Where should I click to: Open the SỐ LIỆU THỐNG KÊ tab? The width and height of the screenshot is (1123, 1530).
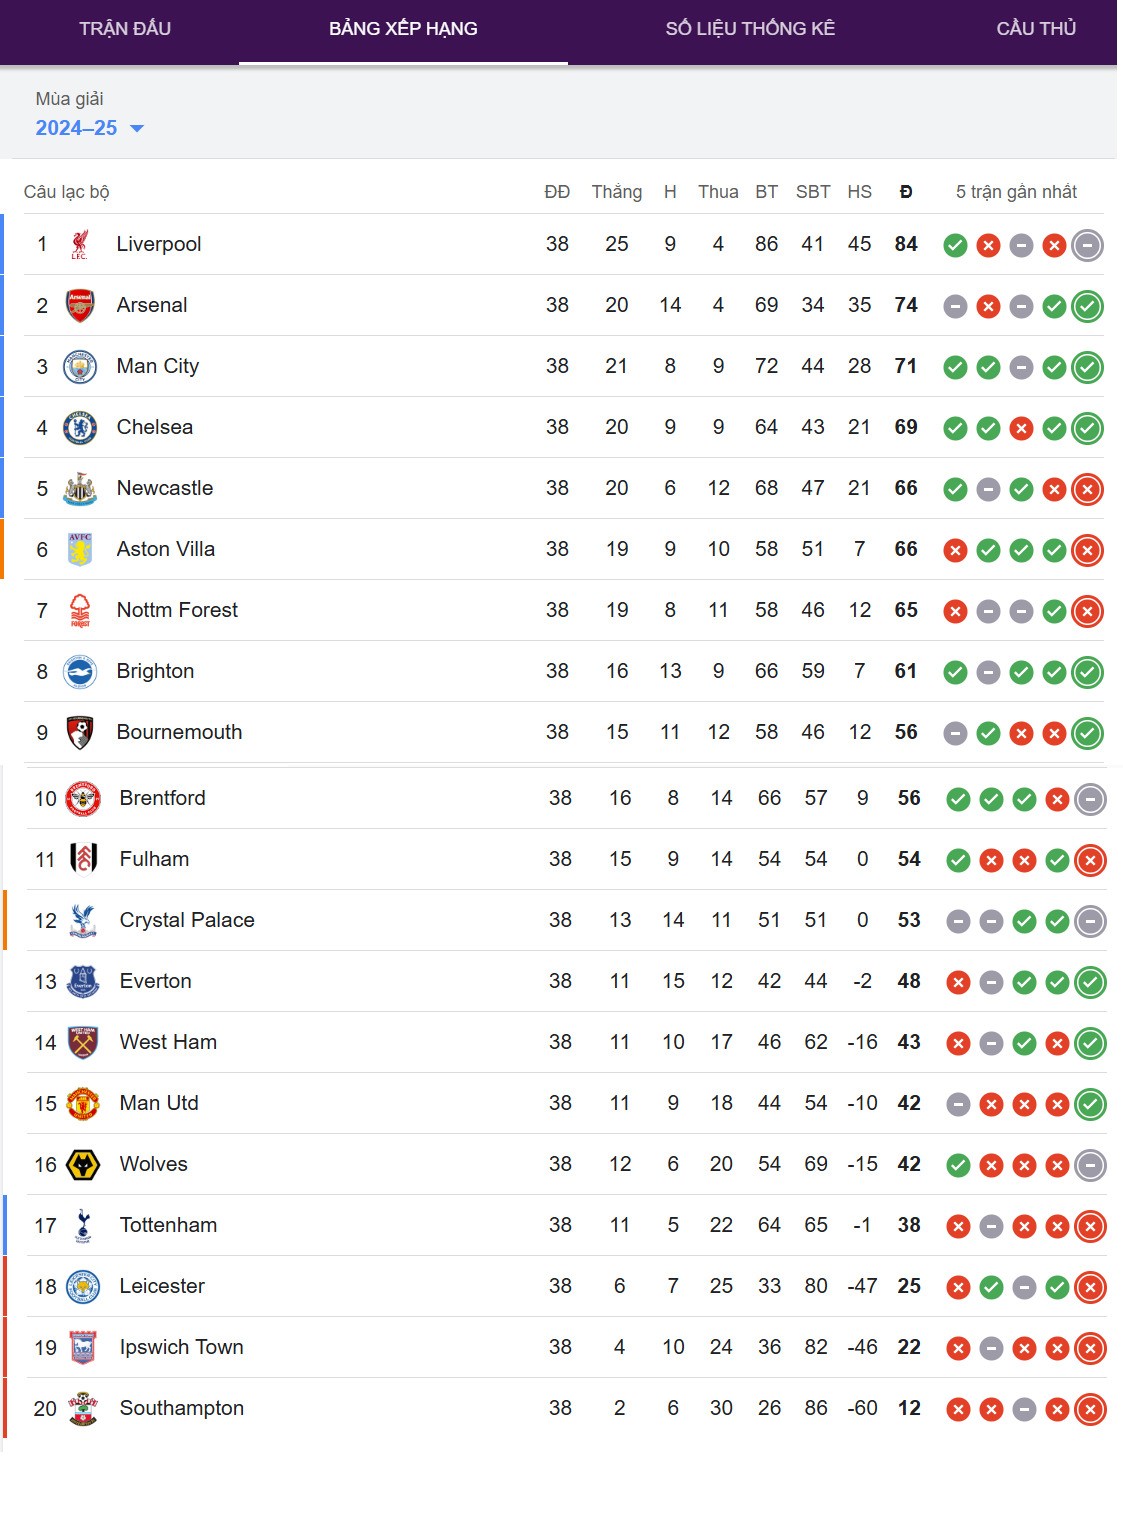click(x=750, y=29)
